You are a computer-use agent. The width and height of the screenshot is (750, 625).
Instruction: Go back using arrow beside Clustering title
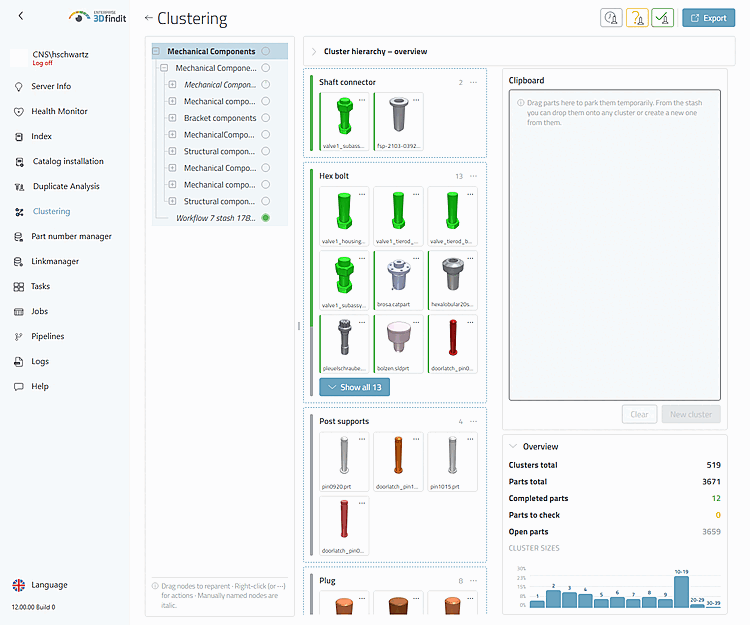(149, 18)
